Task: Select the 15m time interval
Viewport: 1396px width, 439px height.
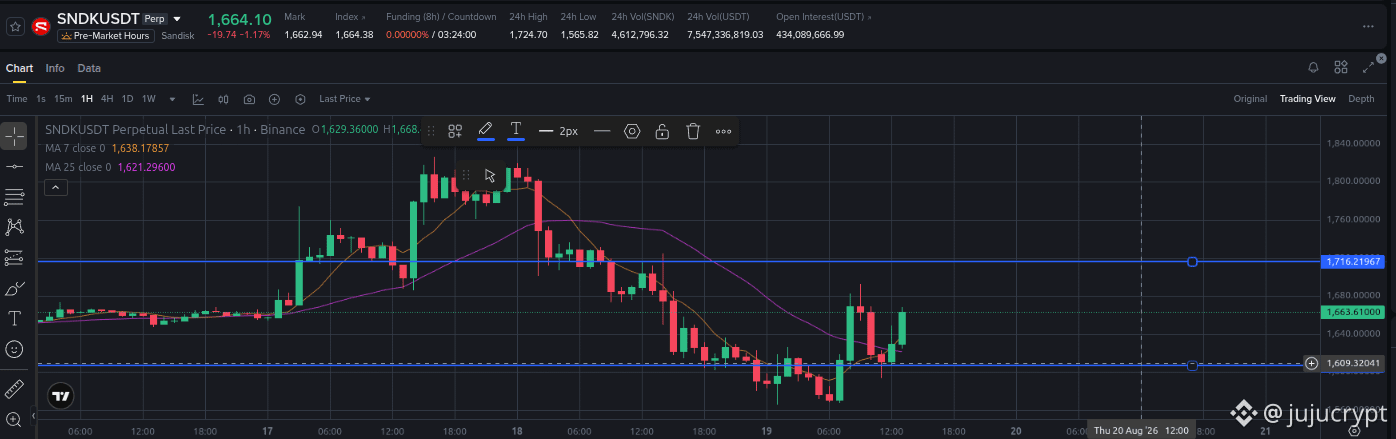Action: click(63, 99)
